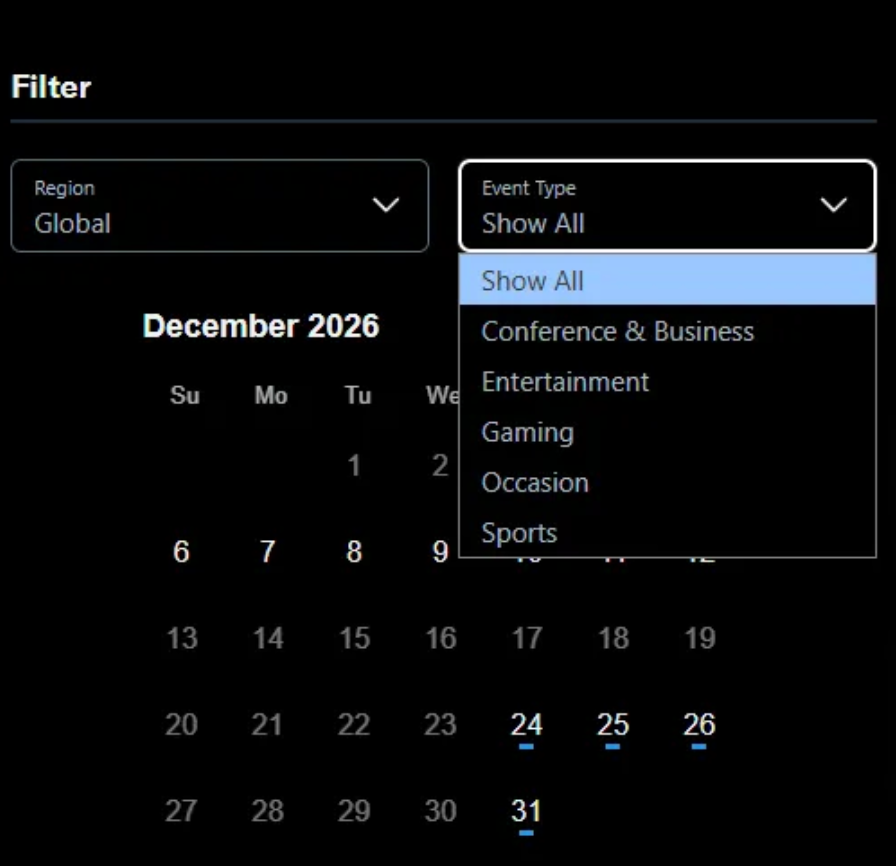Choose December 7 on the calendar
The width and height of the screenshot is (896, 866).
[x=267, y=552]
